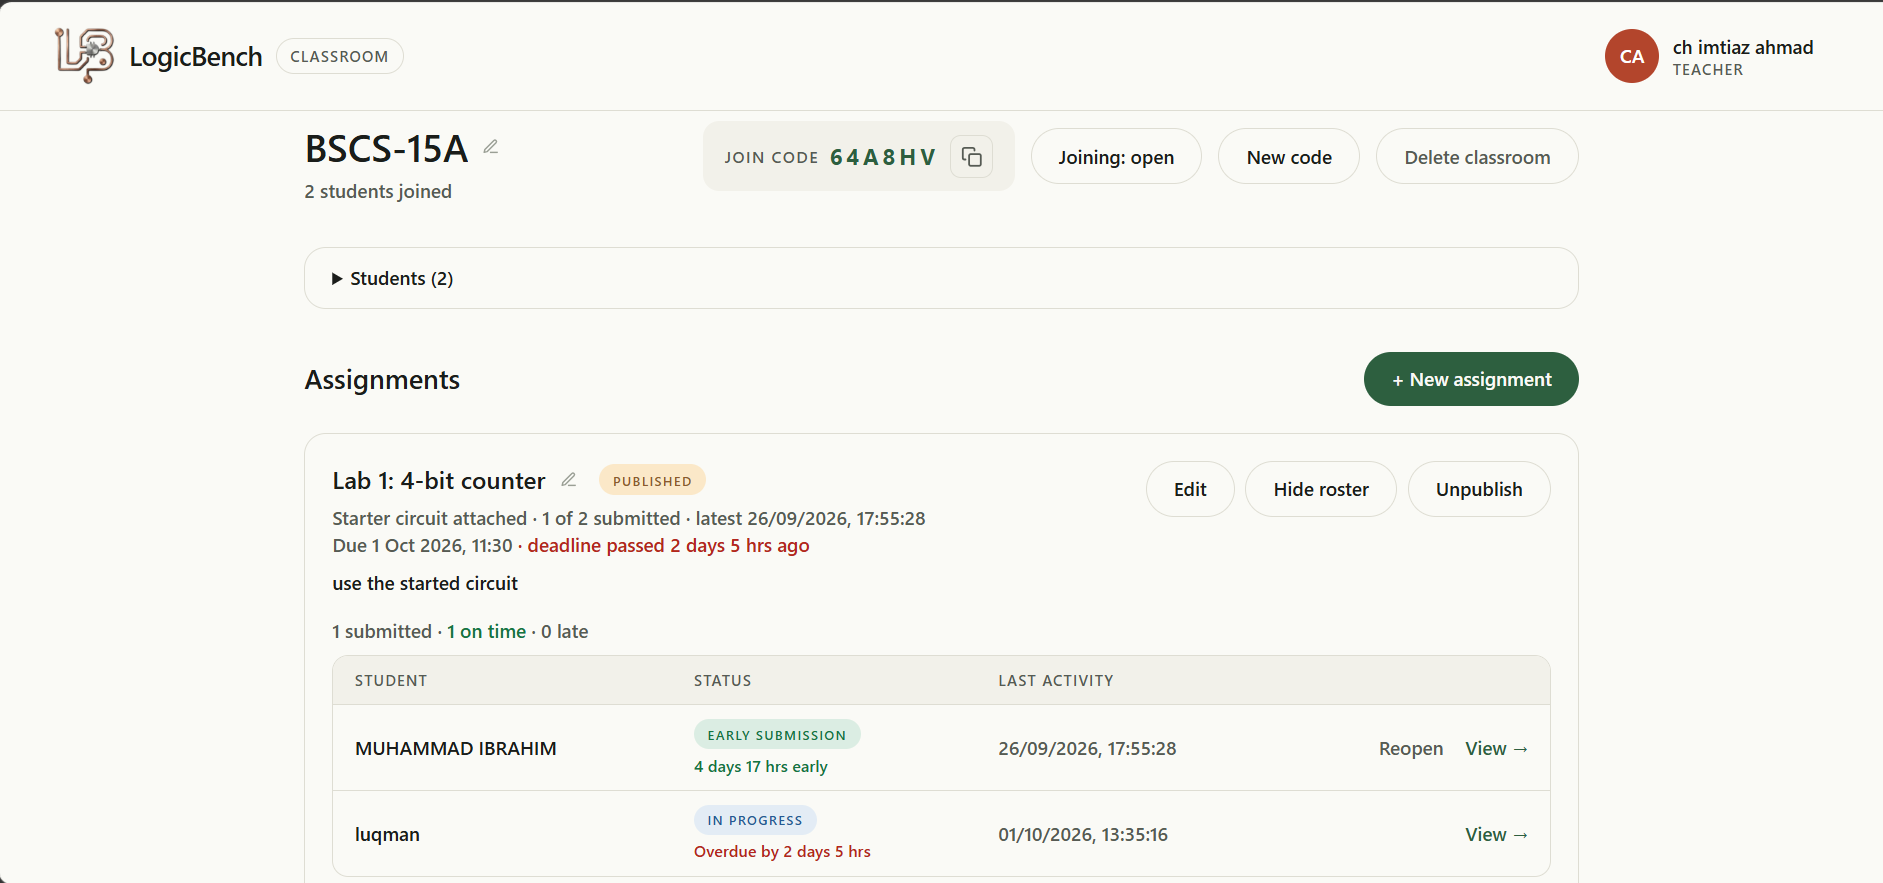This screenshot has width=1883, height=883.
Task: Click the EARLY SUBMISSION status badge
Action: (777, 735)
